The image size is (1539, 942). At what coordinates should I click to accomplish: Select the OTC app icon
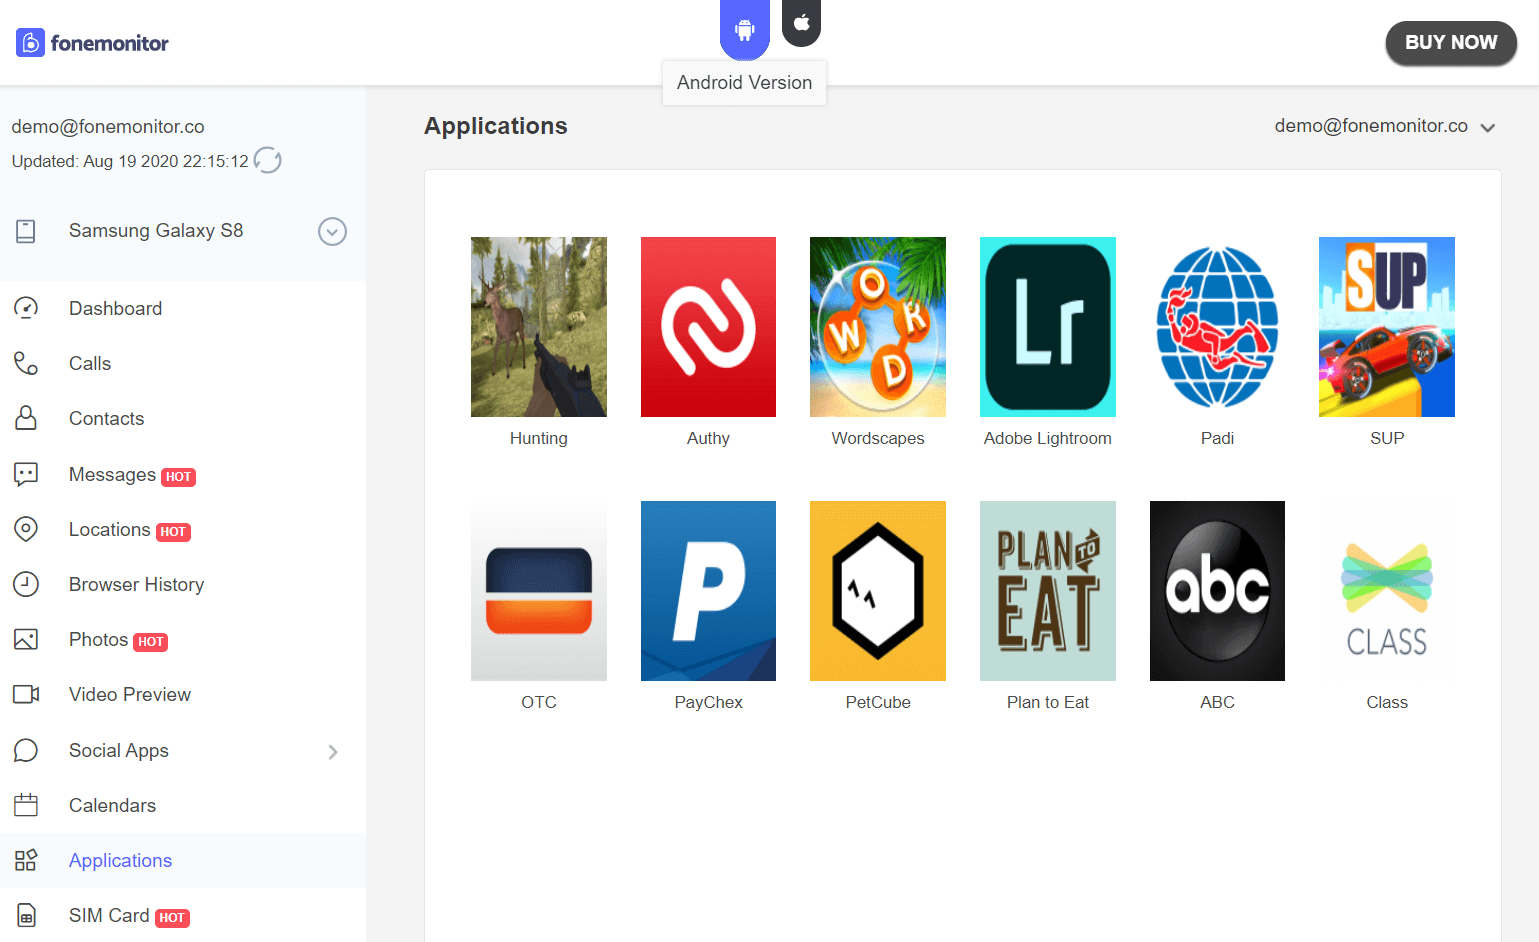tap(539, 591)
